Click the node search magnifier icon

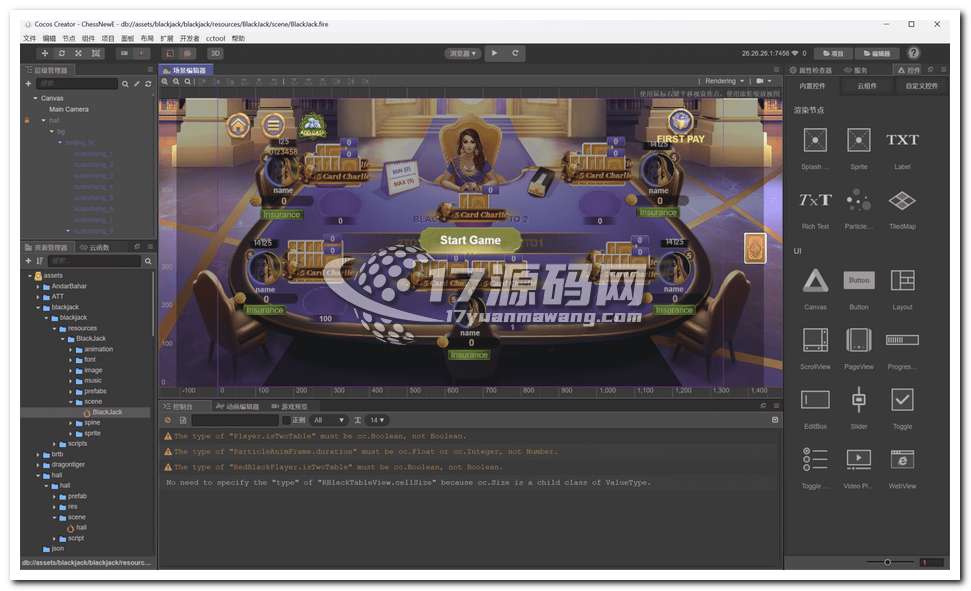pyautogui.click(x=125, y=84)
